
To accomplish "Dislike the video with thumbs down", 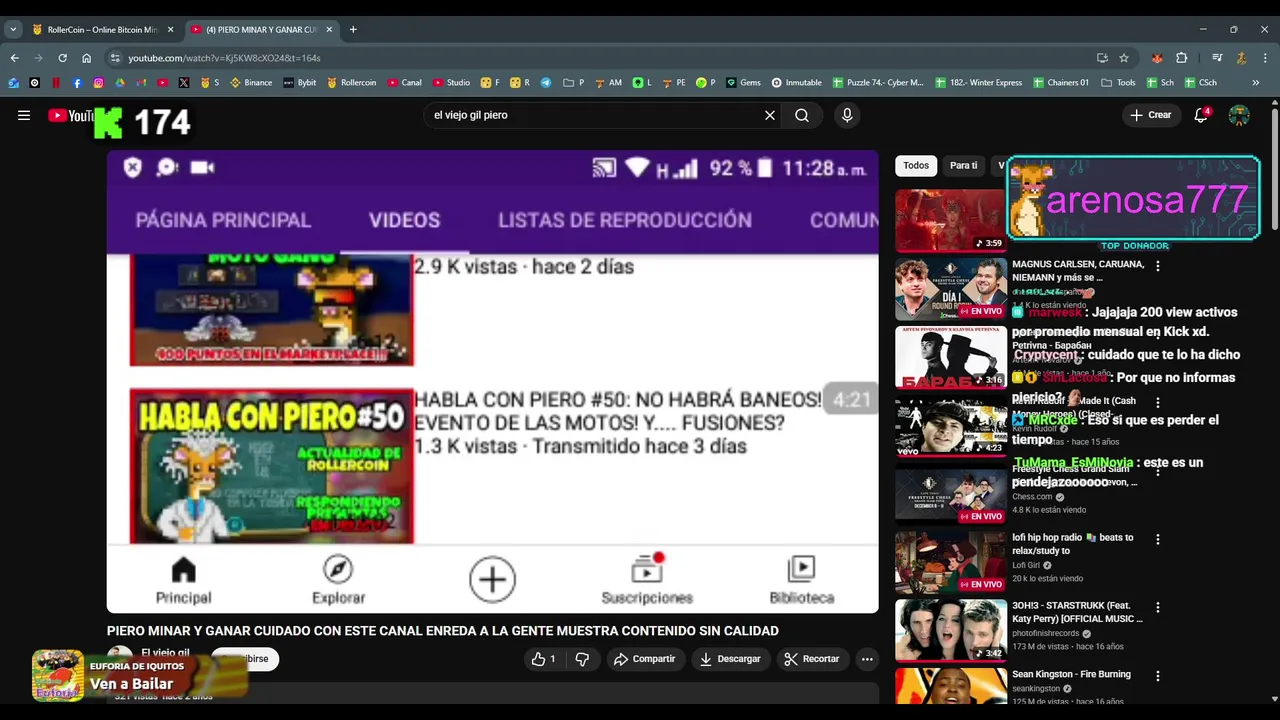I will (582, 659).
